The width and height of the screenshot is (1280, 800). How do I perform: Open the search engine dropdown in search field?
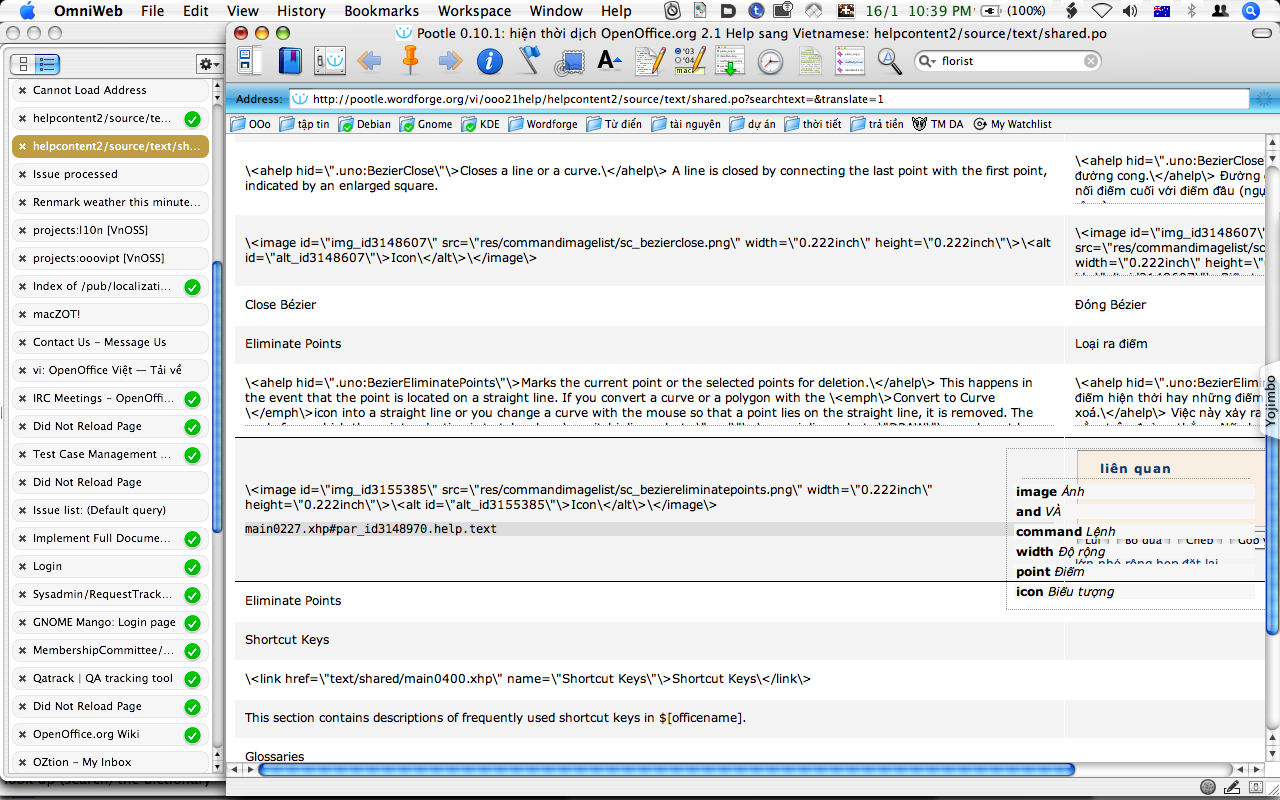[x=927, y=61]
